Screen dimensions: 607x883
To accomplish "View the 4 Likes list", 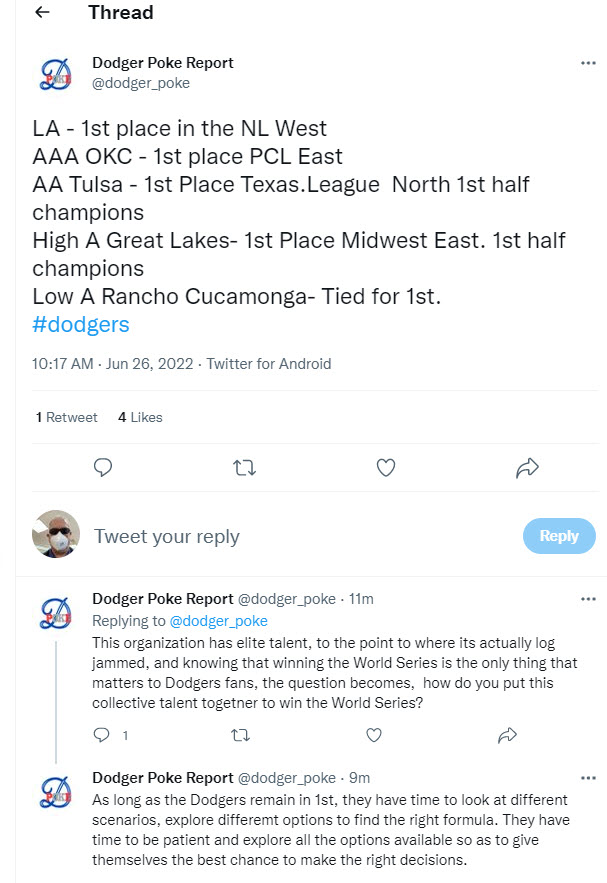I will pos(140,417).
